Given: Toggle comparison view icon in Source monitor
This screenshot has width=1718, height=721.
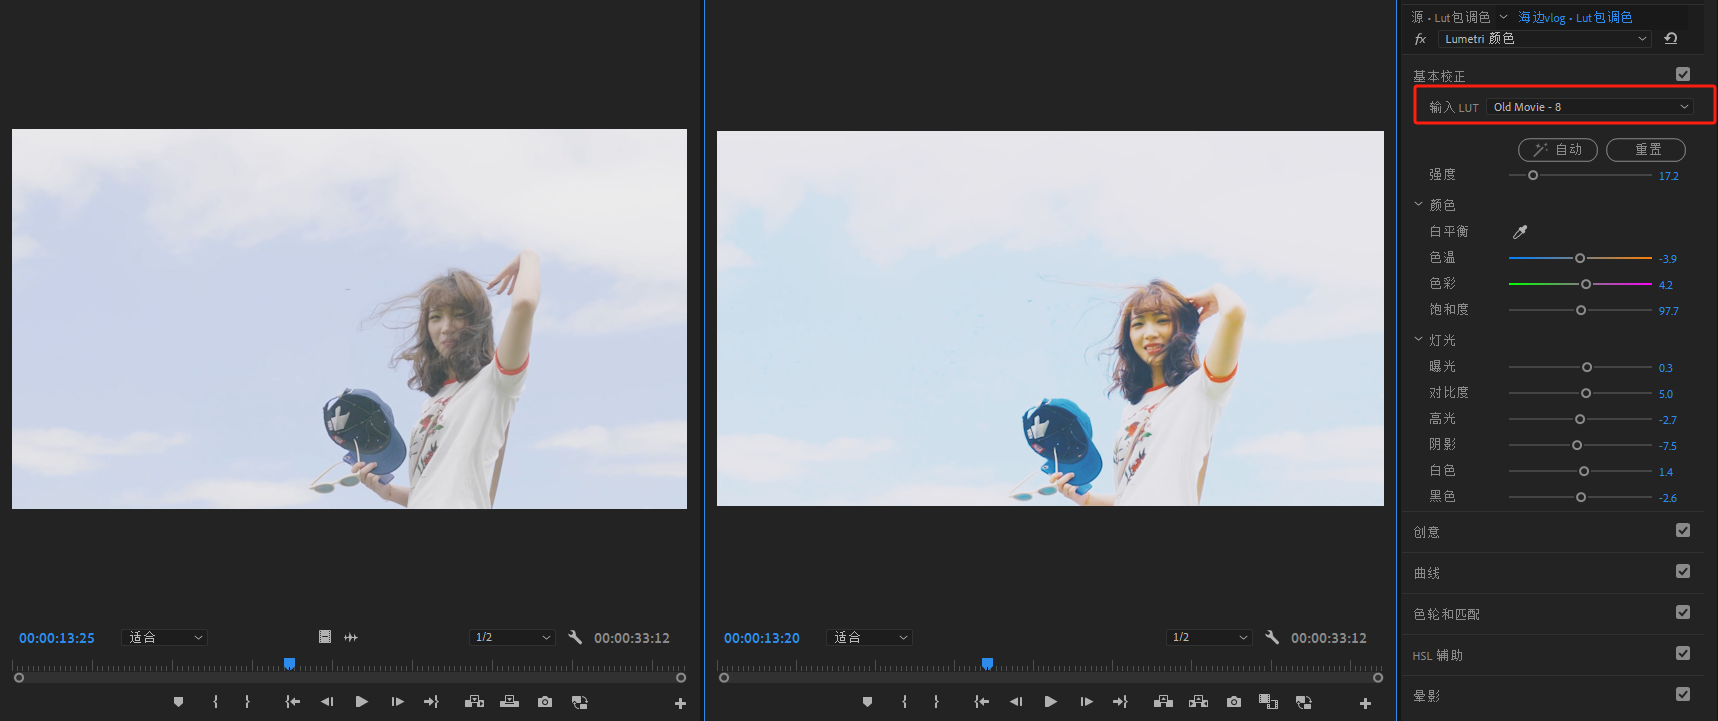Looking at the screenshot, I should [x=580, y=702].
